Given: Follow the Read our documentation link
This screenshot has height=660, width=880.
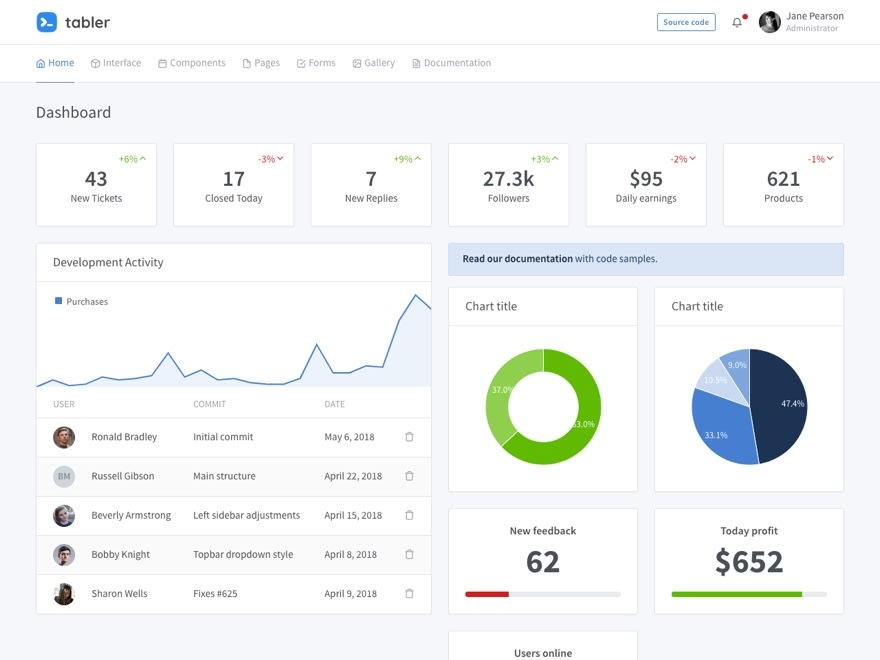Looking at the screenshot, I should click(x=517, y=259).
